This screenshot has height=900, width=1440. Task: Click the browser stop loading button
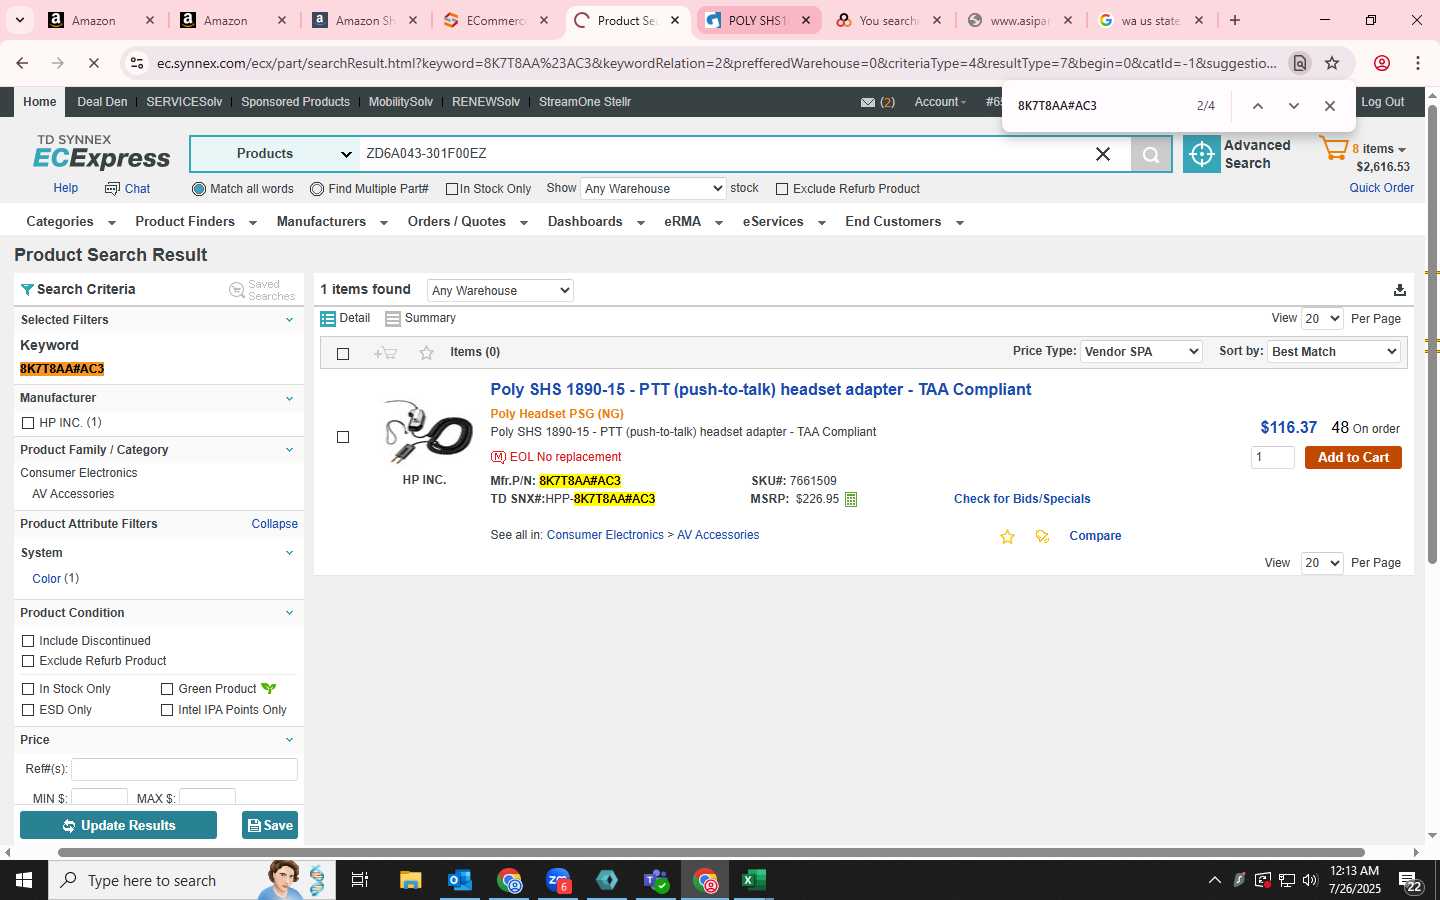93,63
